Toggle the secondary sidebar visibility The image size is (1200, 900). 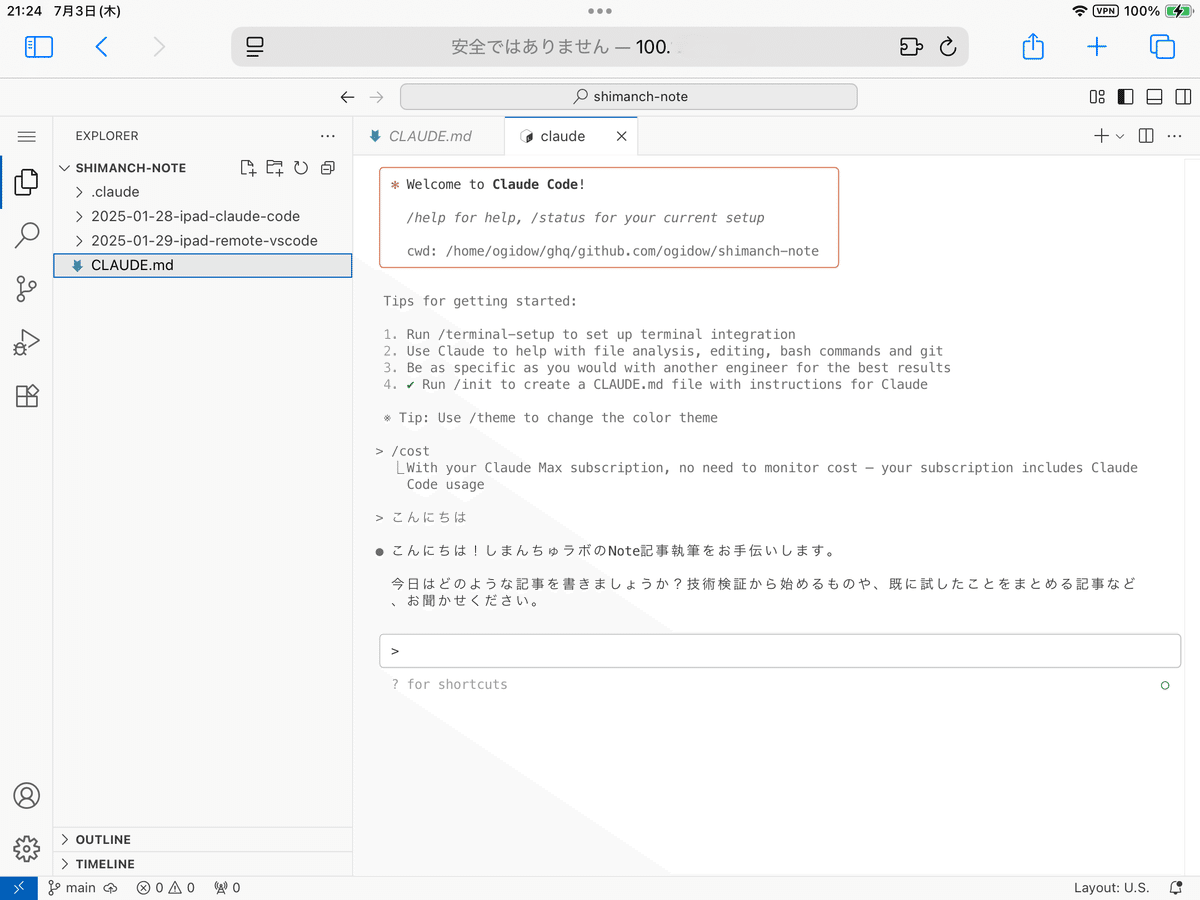[1183, 96]
